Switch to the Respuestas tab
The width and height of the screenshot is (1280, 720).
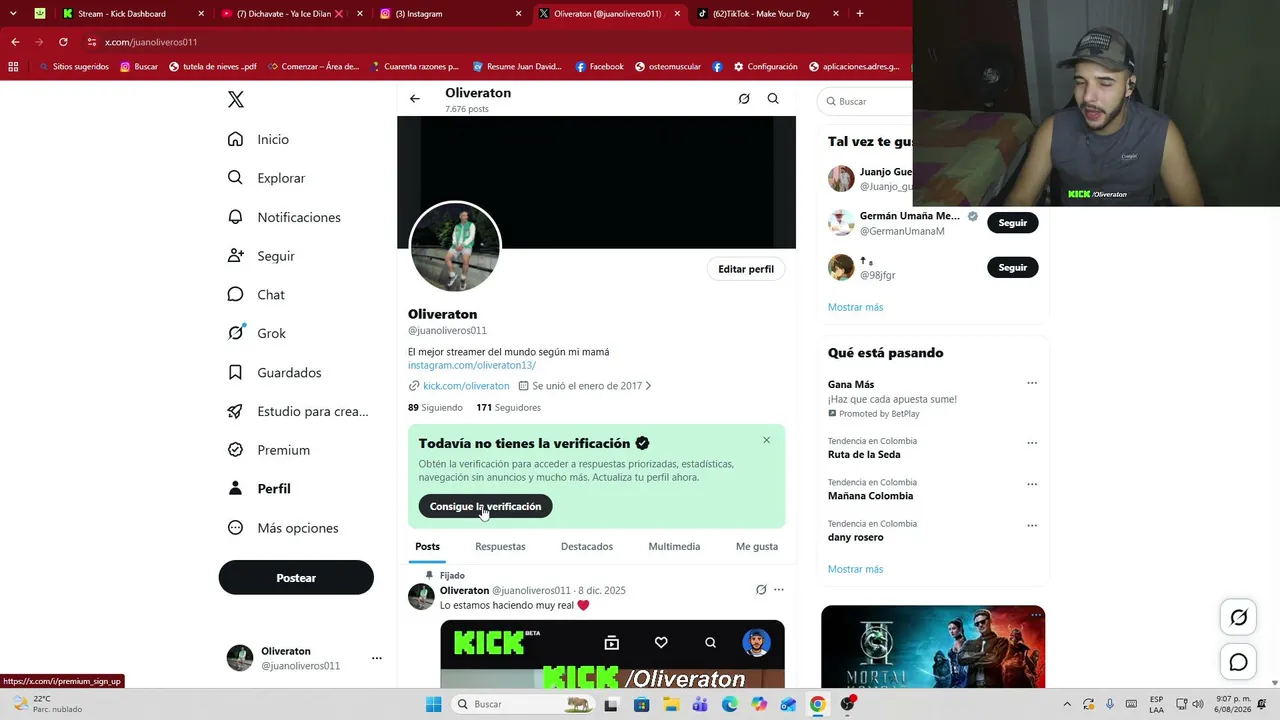(x=500, y=546)
